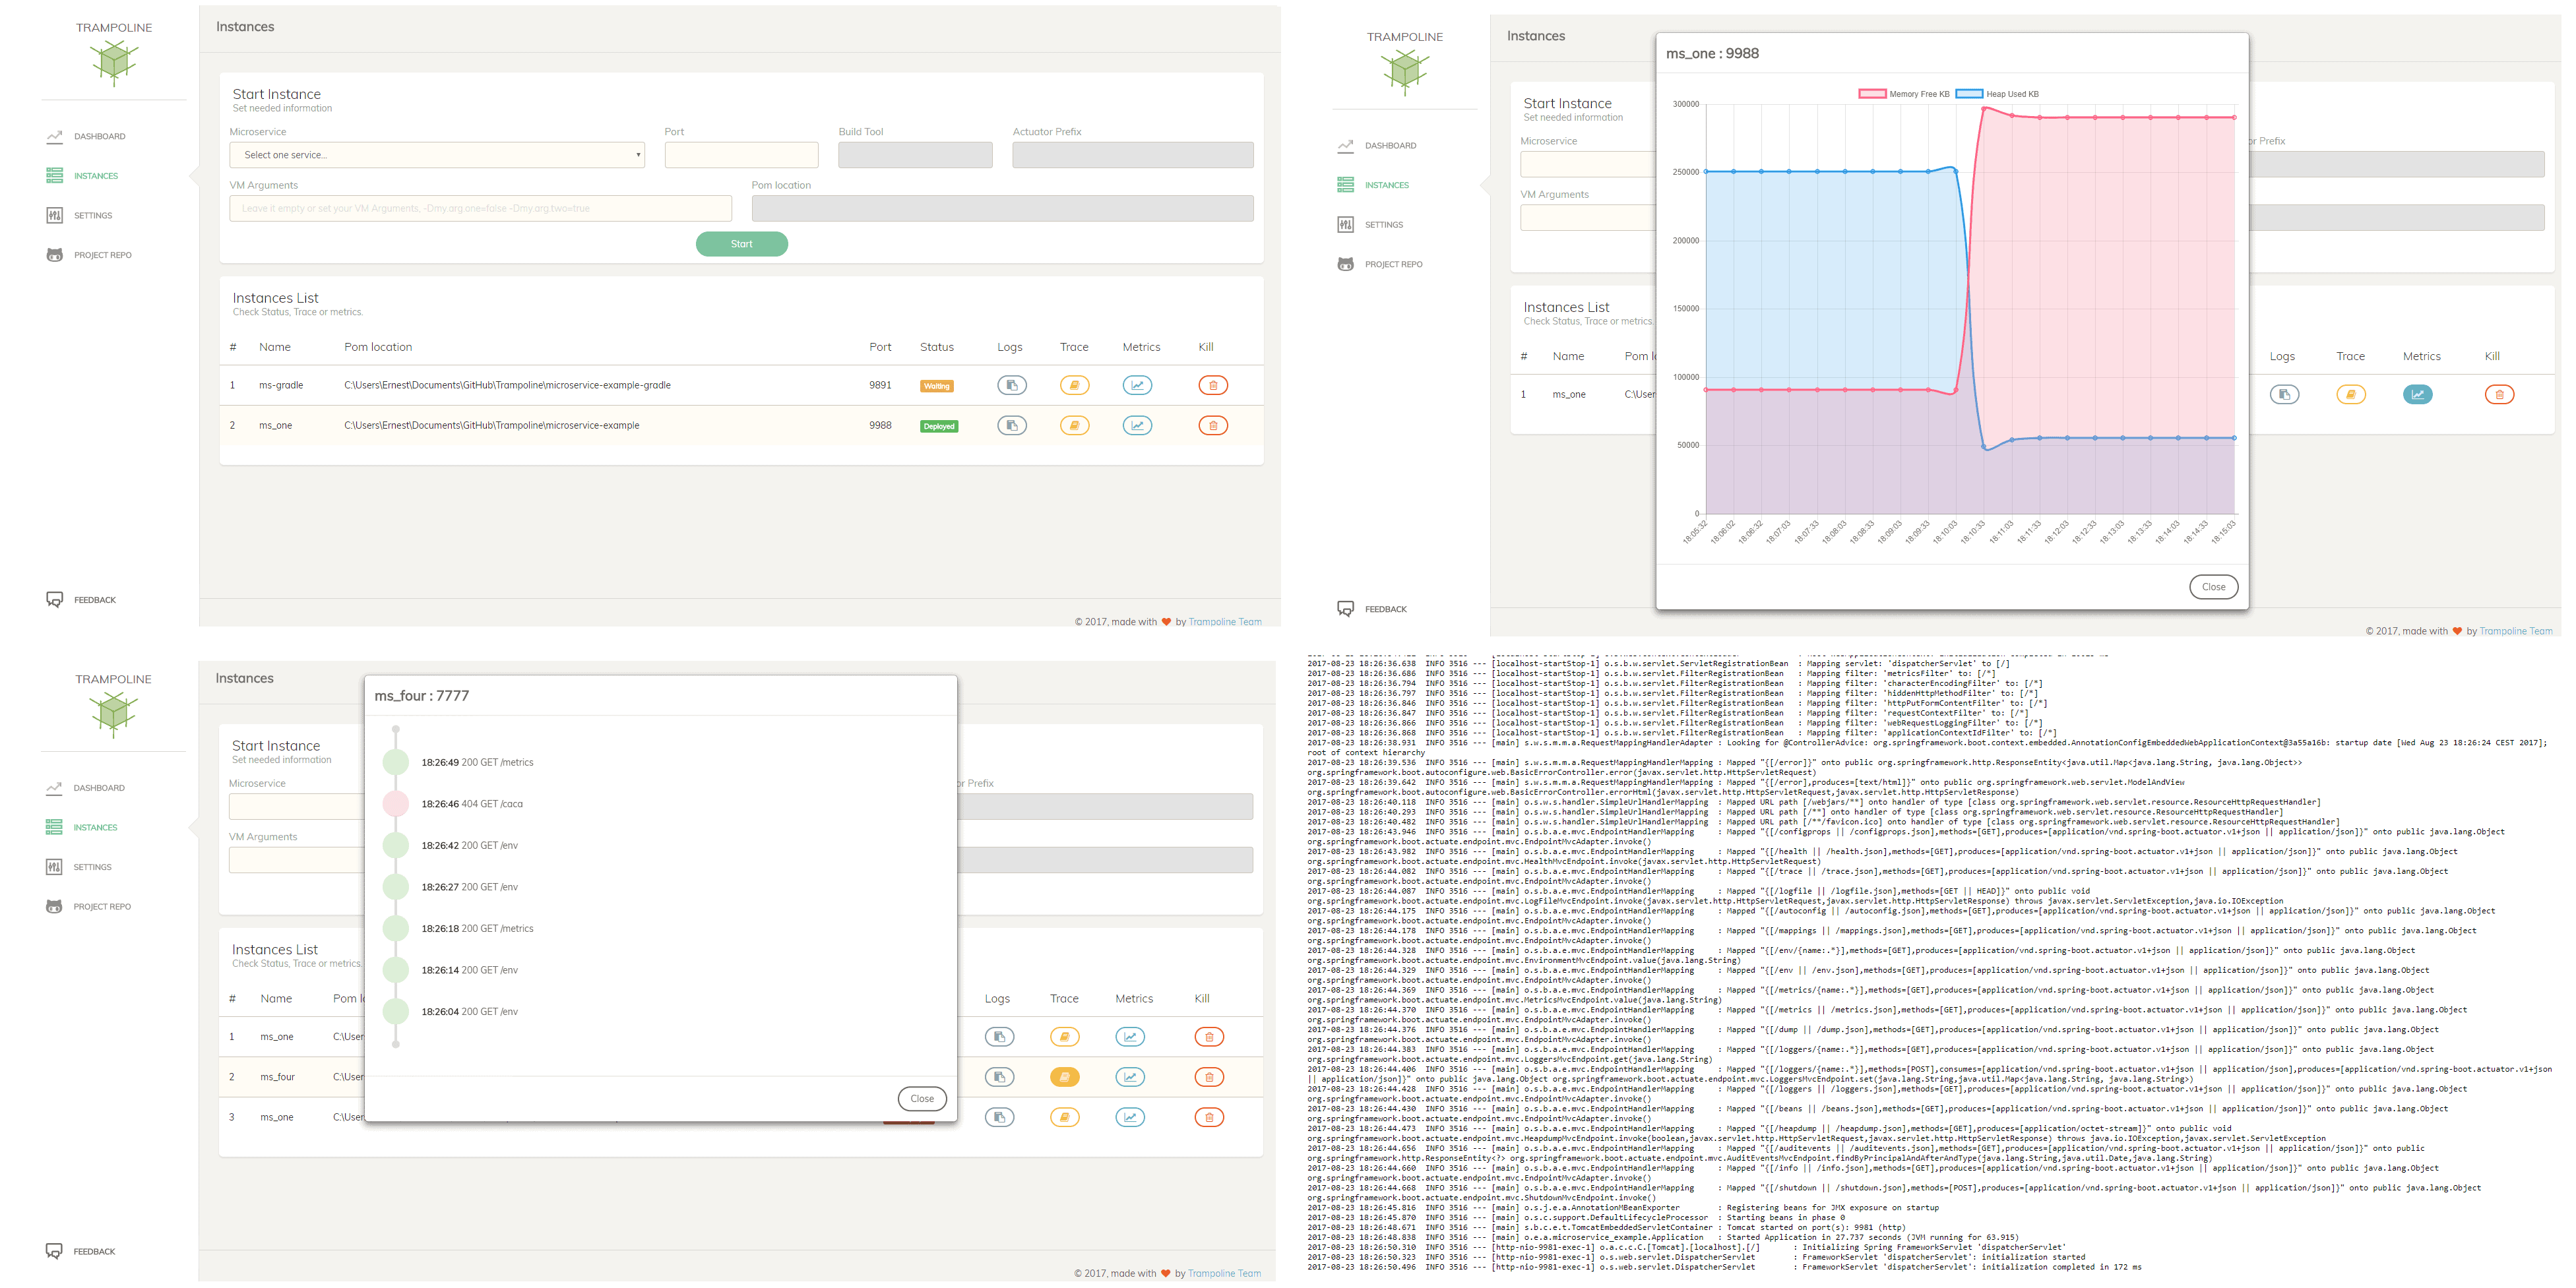2576x1288 pixels.
Task: Click VM Arguments field with 'Leave it empty' placeholder
Action: 481,208
